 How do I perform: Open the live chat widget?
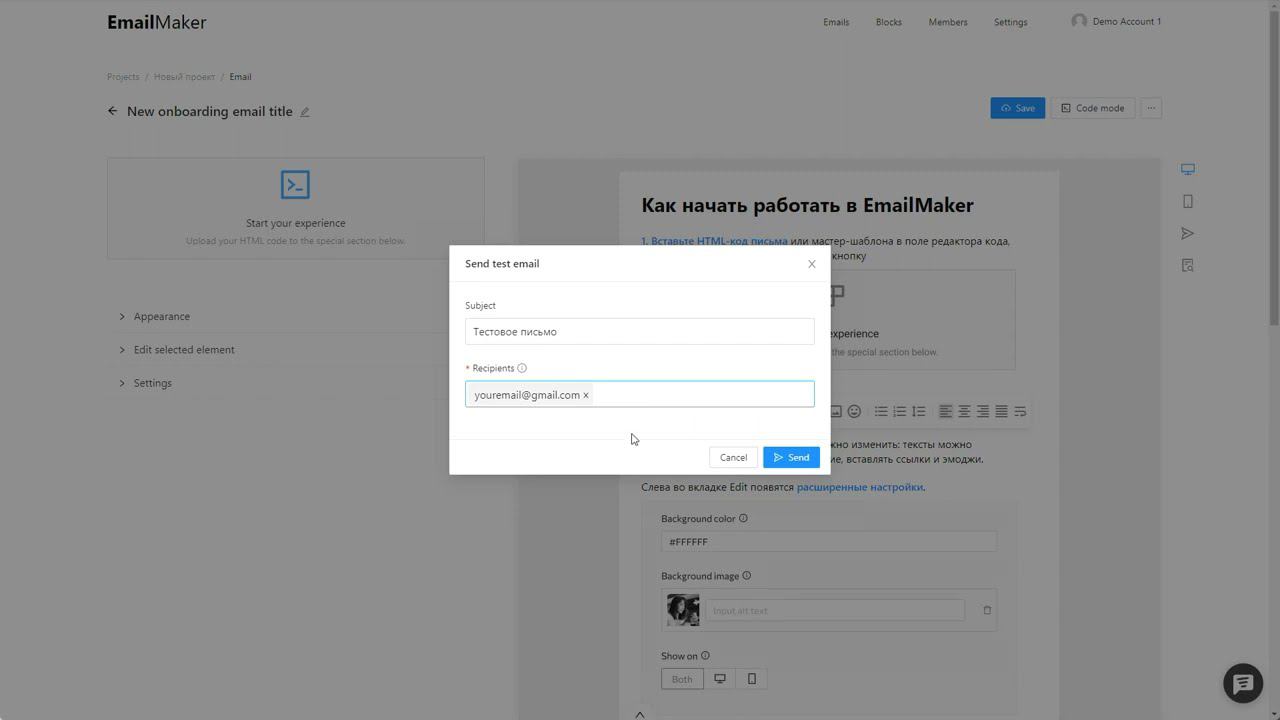coord(1243,683)
